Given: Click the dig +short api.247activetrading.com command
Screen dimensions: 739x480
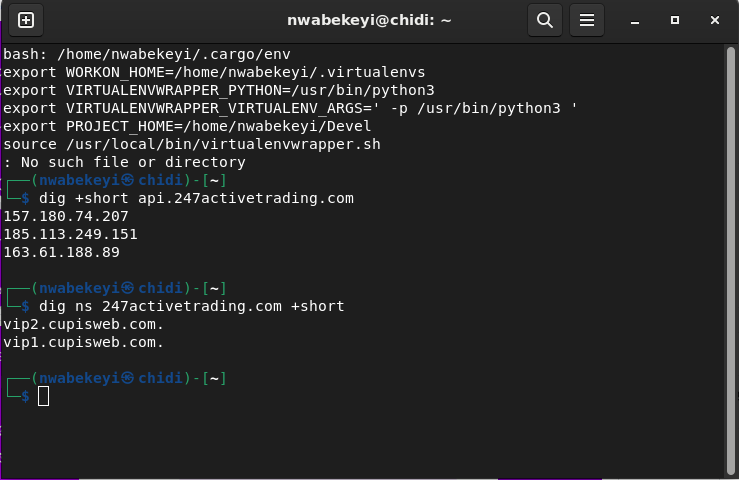Looking at the screenshot, I should click(196, 198).
